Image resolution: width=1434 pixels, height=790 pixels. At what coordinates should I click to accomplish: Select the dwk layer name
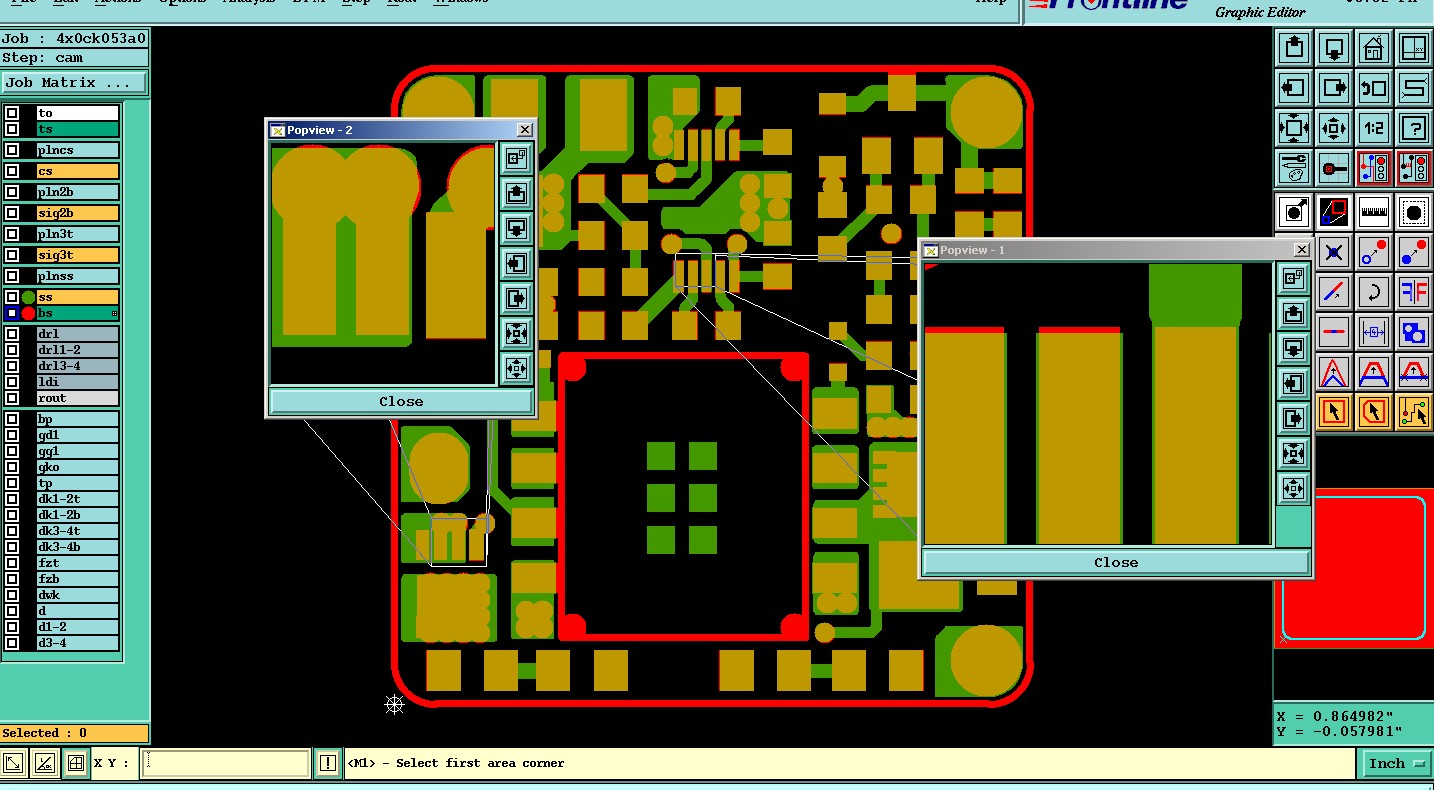pos(78,595)
